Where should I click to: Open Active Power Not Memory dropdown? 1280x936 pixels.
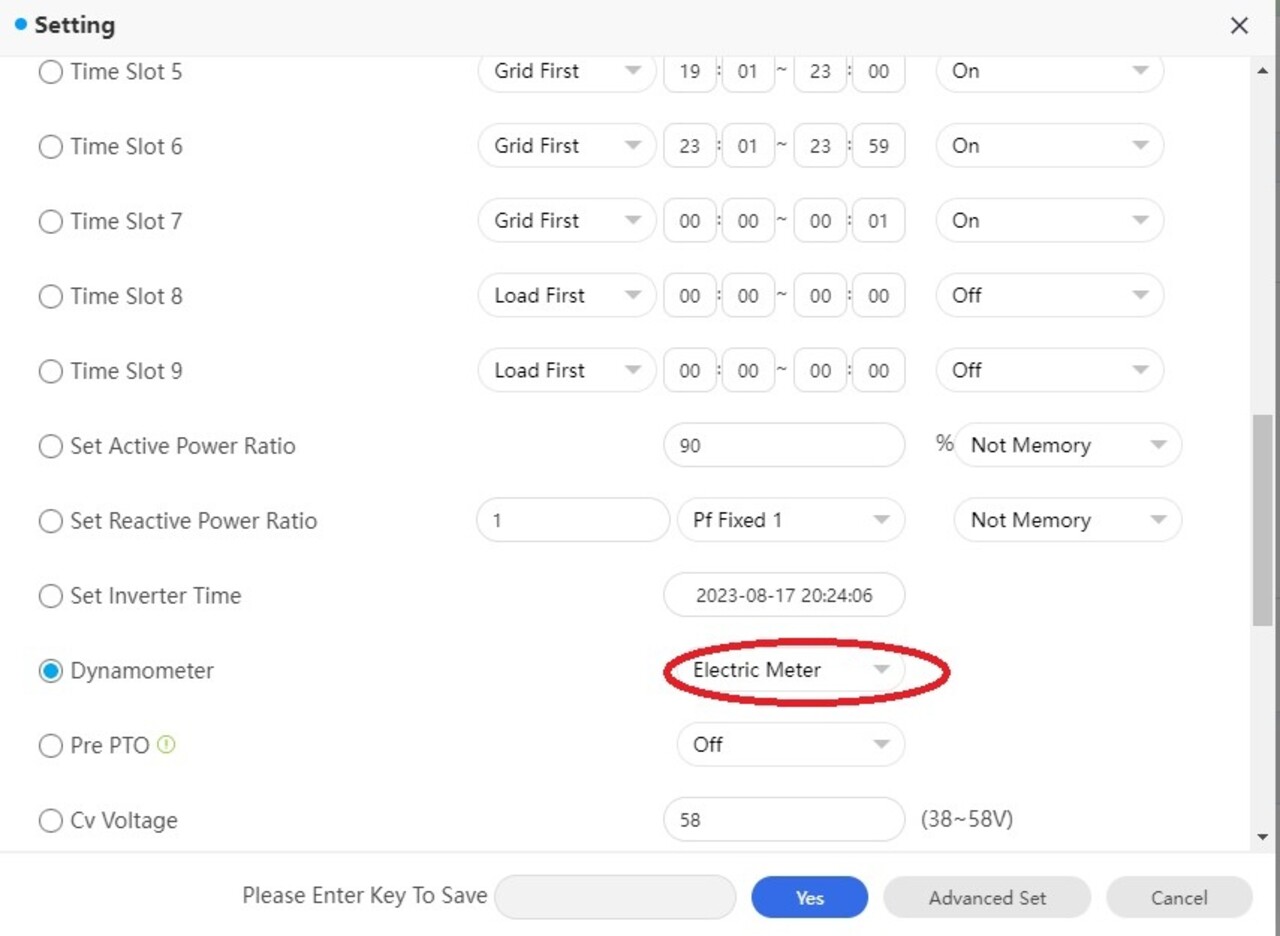[x=1067, y=446]
